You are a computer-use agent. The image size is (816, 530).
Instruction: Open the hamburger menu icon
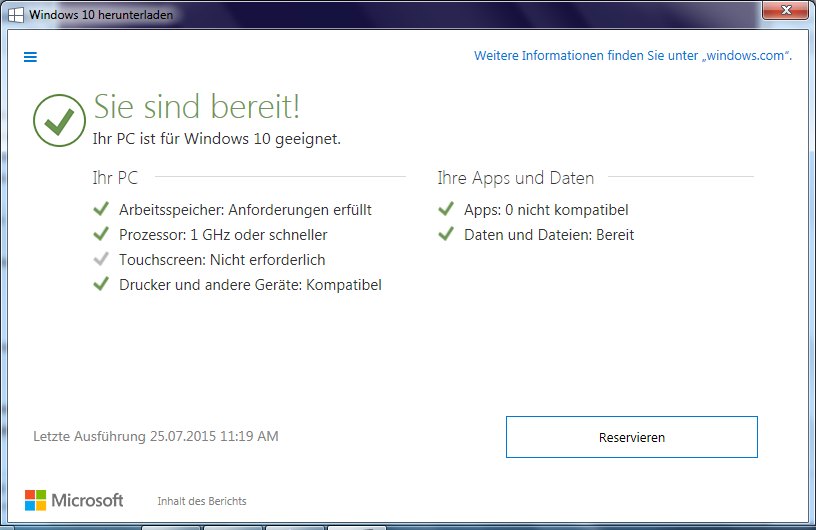pyautogui.click(x=30, y=57)
